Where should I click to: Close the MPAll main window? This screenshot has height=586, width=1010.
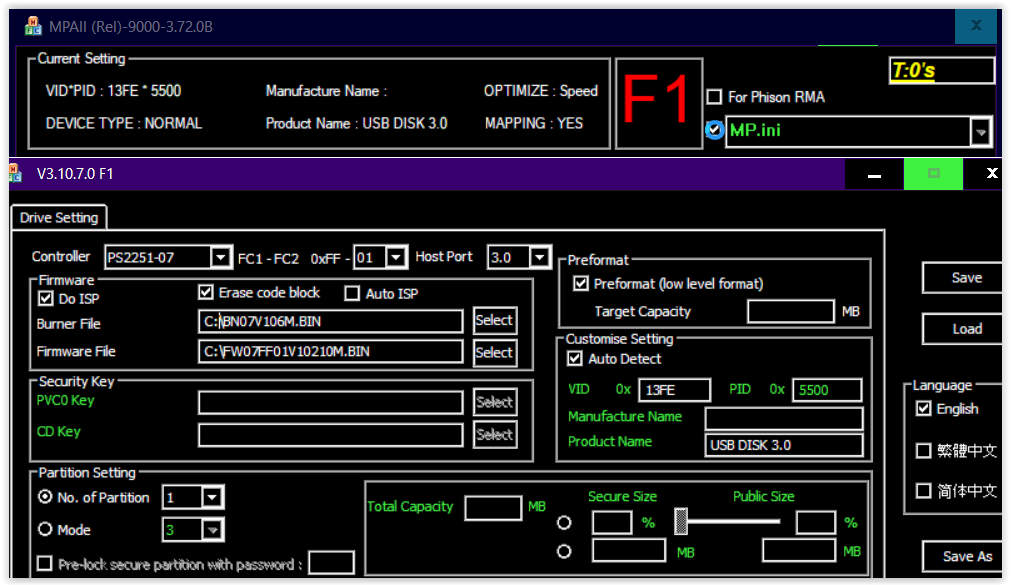[976, 26]
